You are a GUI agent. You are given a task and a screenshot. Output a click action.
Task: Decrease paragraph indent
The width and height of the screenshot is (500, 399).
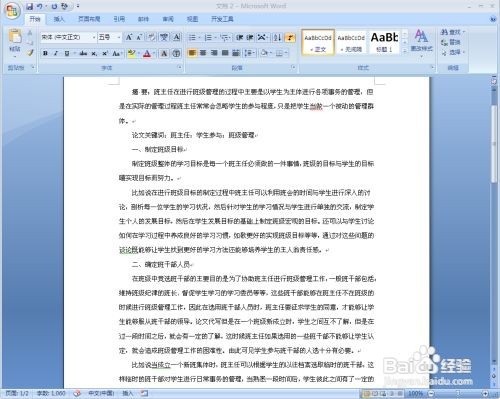click(x=239, y=37)
